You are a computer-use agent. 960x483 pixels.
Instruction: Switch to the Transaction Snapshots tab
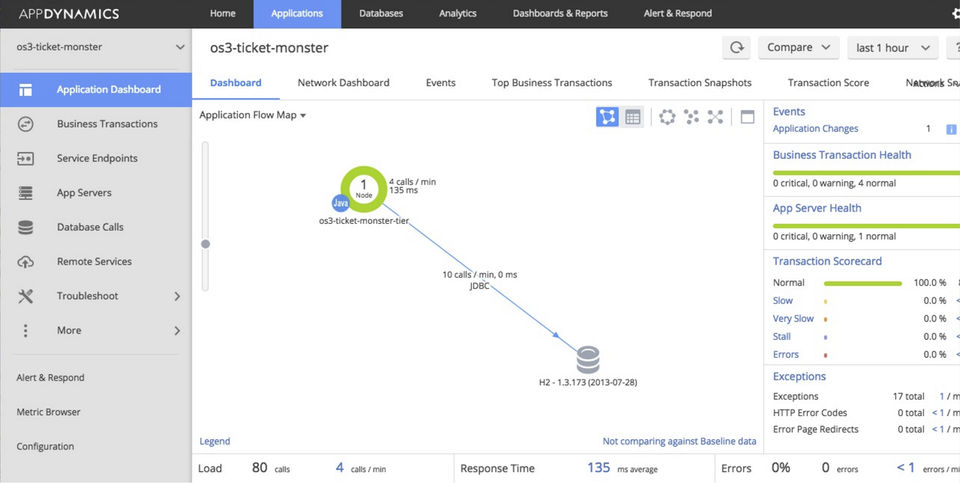point(700,83)
